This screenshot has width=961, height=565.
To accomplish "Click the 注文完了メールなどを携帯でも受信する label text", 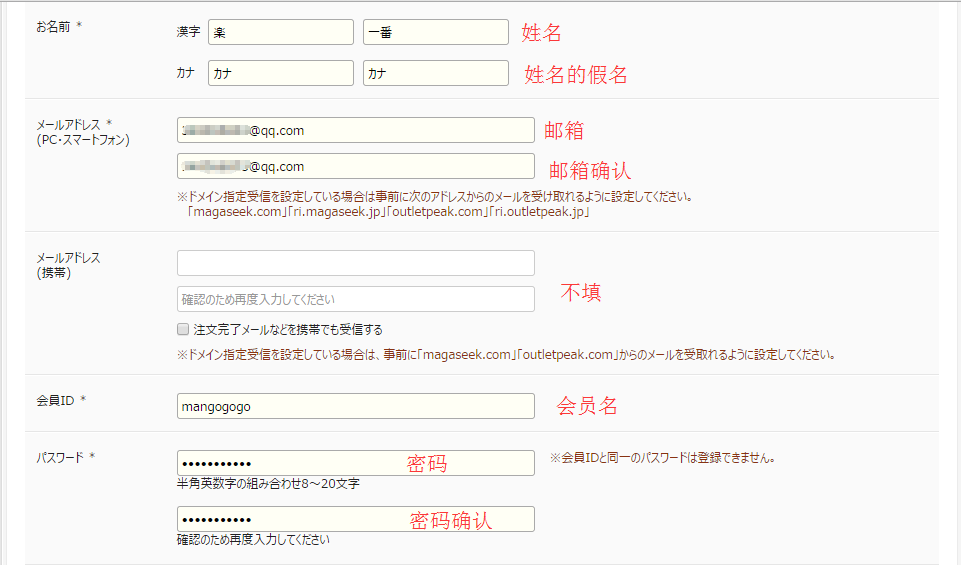I will point(288,329).
